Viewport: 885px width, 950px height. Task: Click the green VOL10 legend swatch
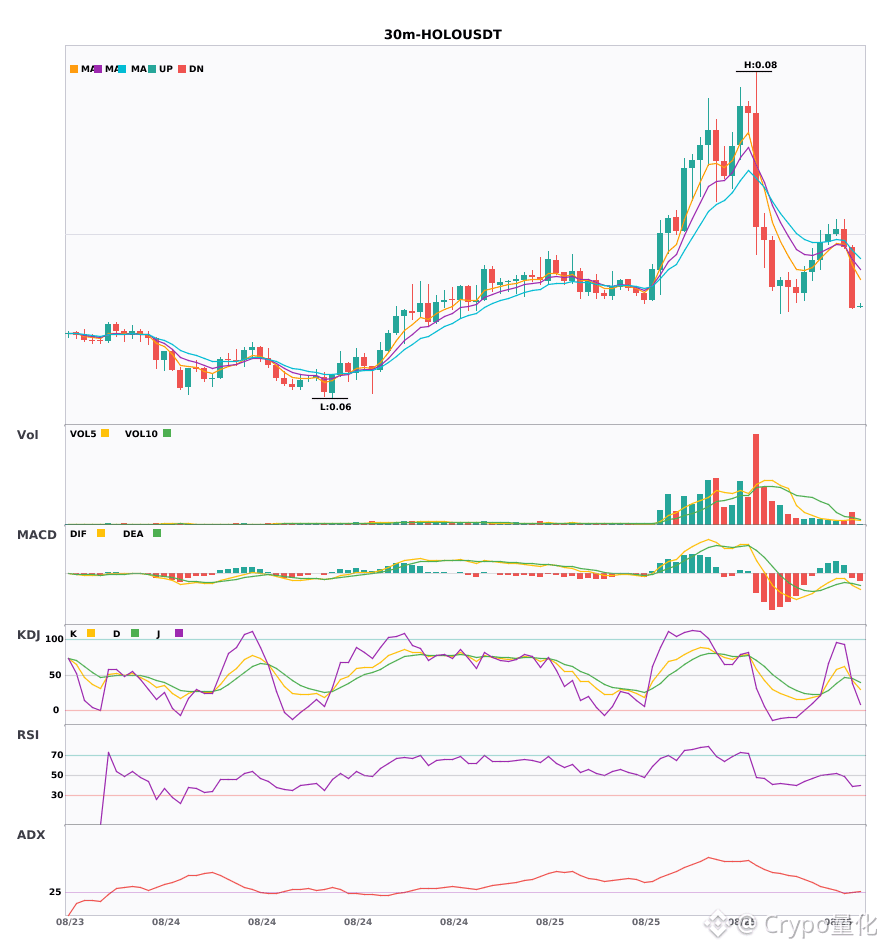click(x=167, y=433)
